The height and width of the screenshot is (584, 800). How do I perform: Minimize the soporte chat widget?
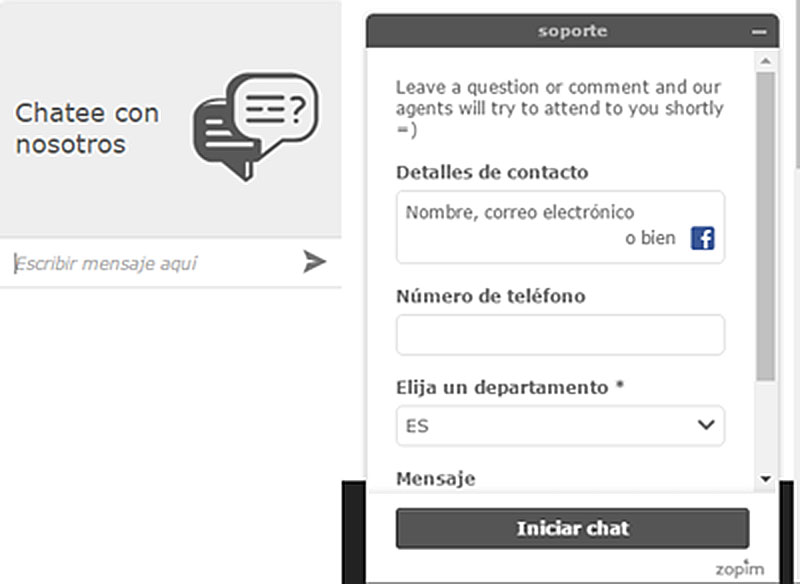[759, 32]
